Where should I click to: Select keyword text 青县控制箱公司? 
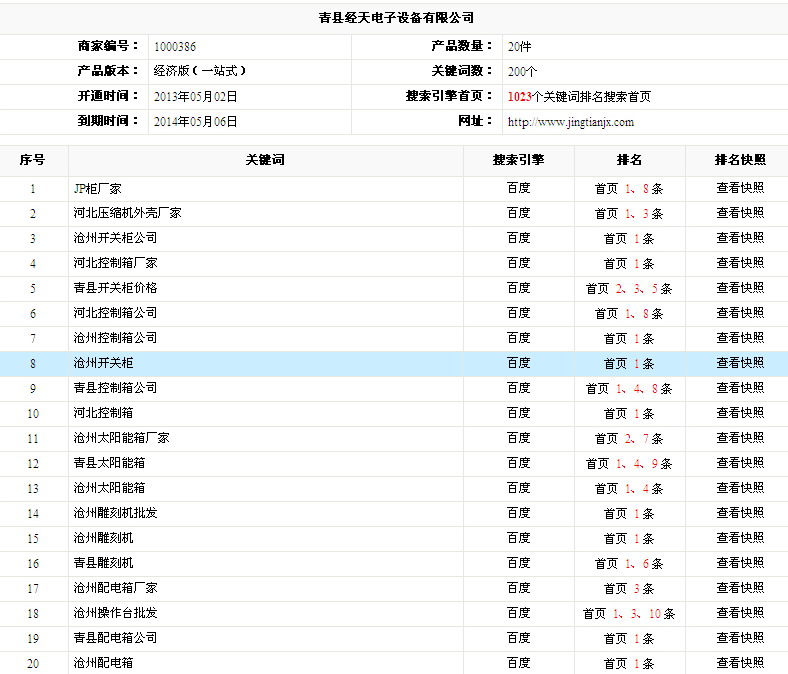click(x=115, y=388)
